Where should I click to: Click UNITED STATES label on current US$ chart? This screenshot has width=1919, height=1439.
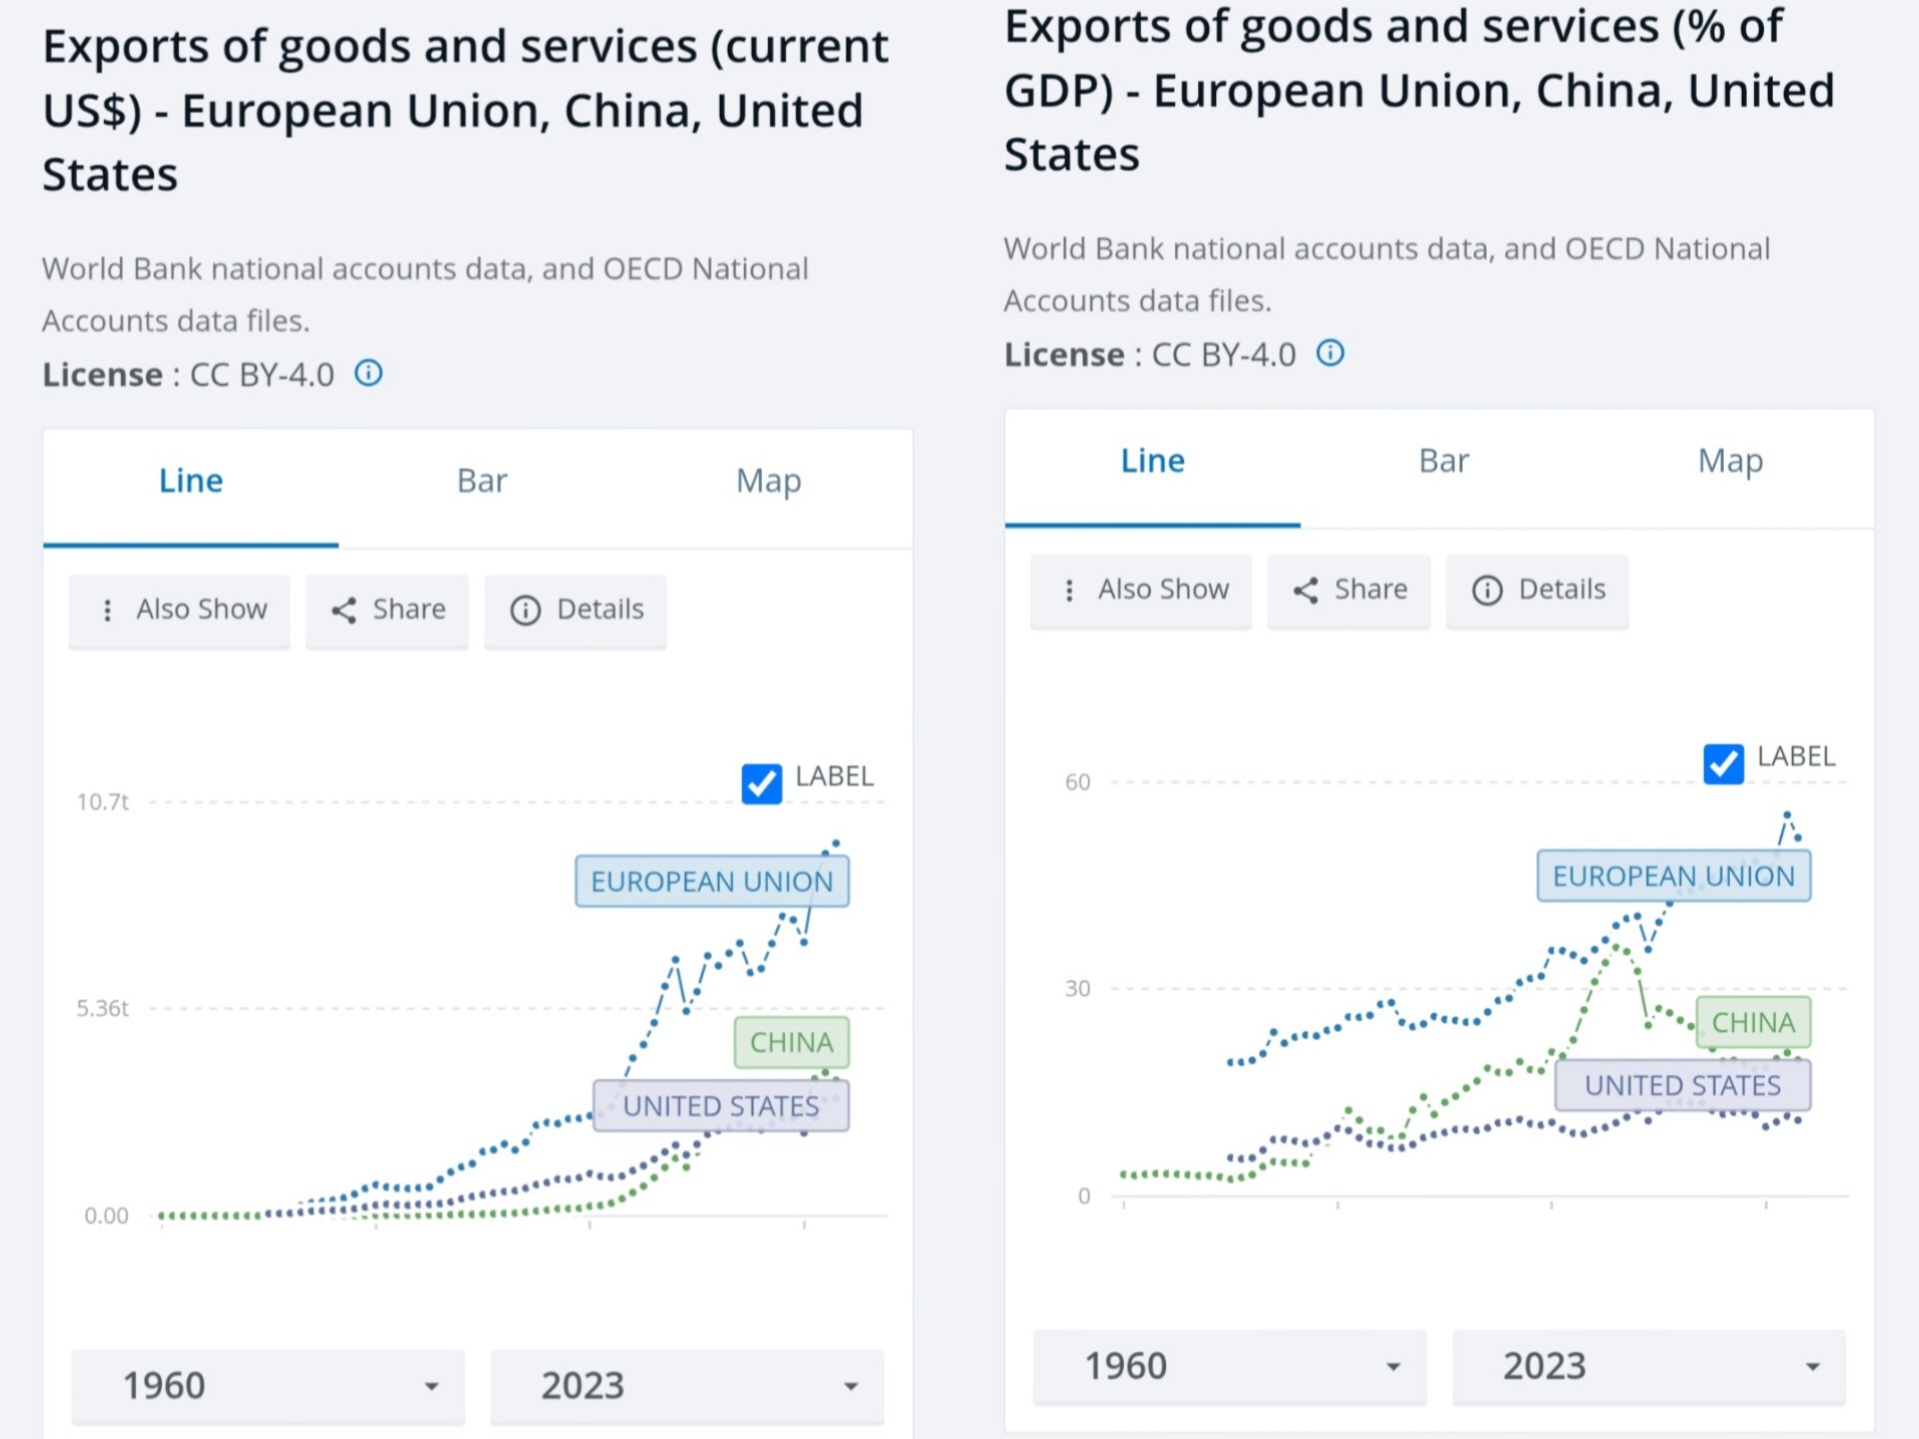click(x=721, y=1106)
